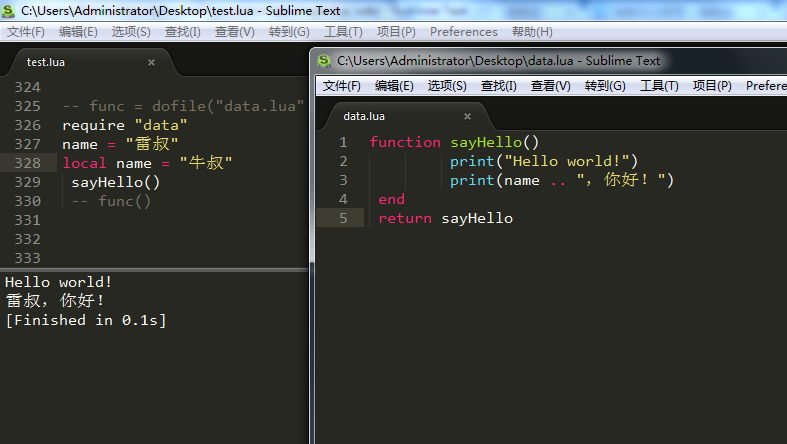Open 查看(V) menu in test.lua window
The image size is (787, 444).
tap(234, 32)
